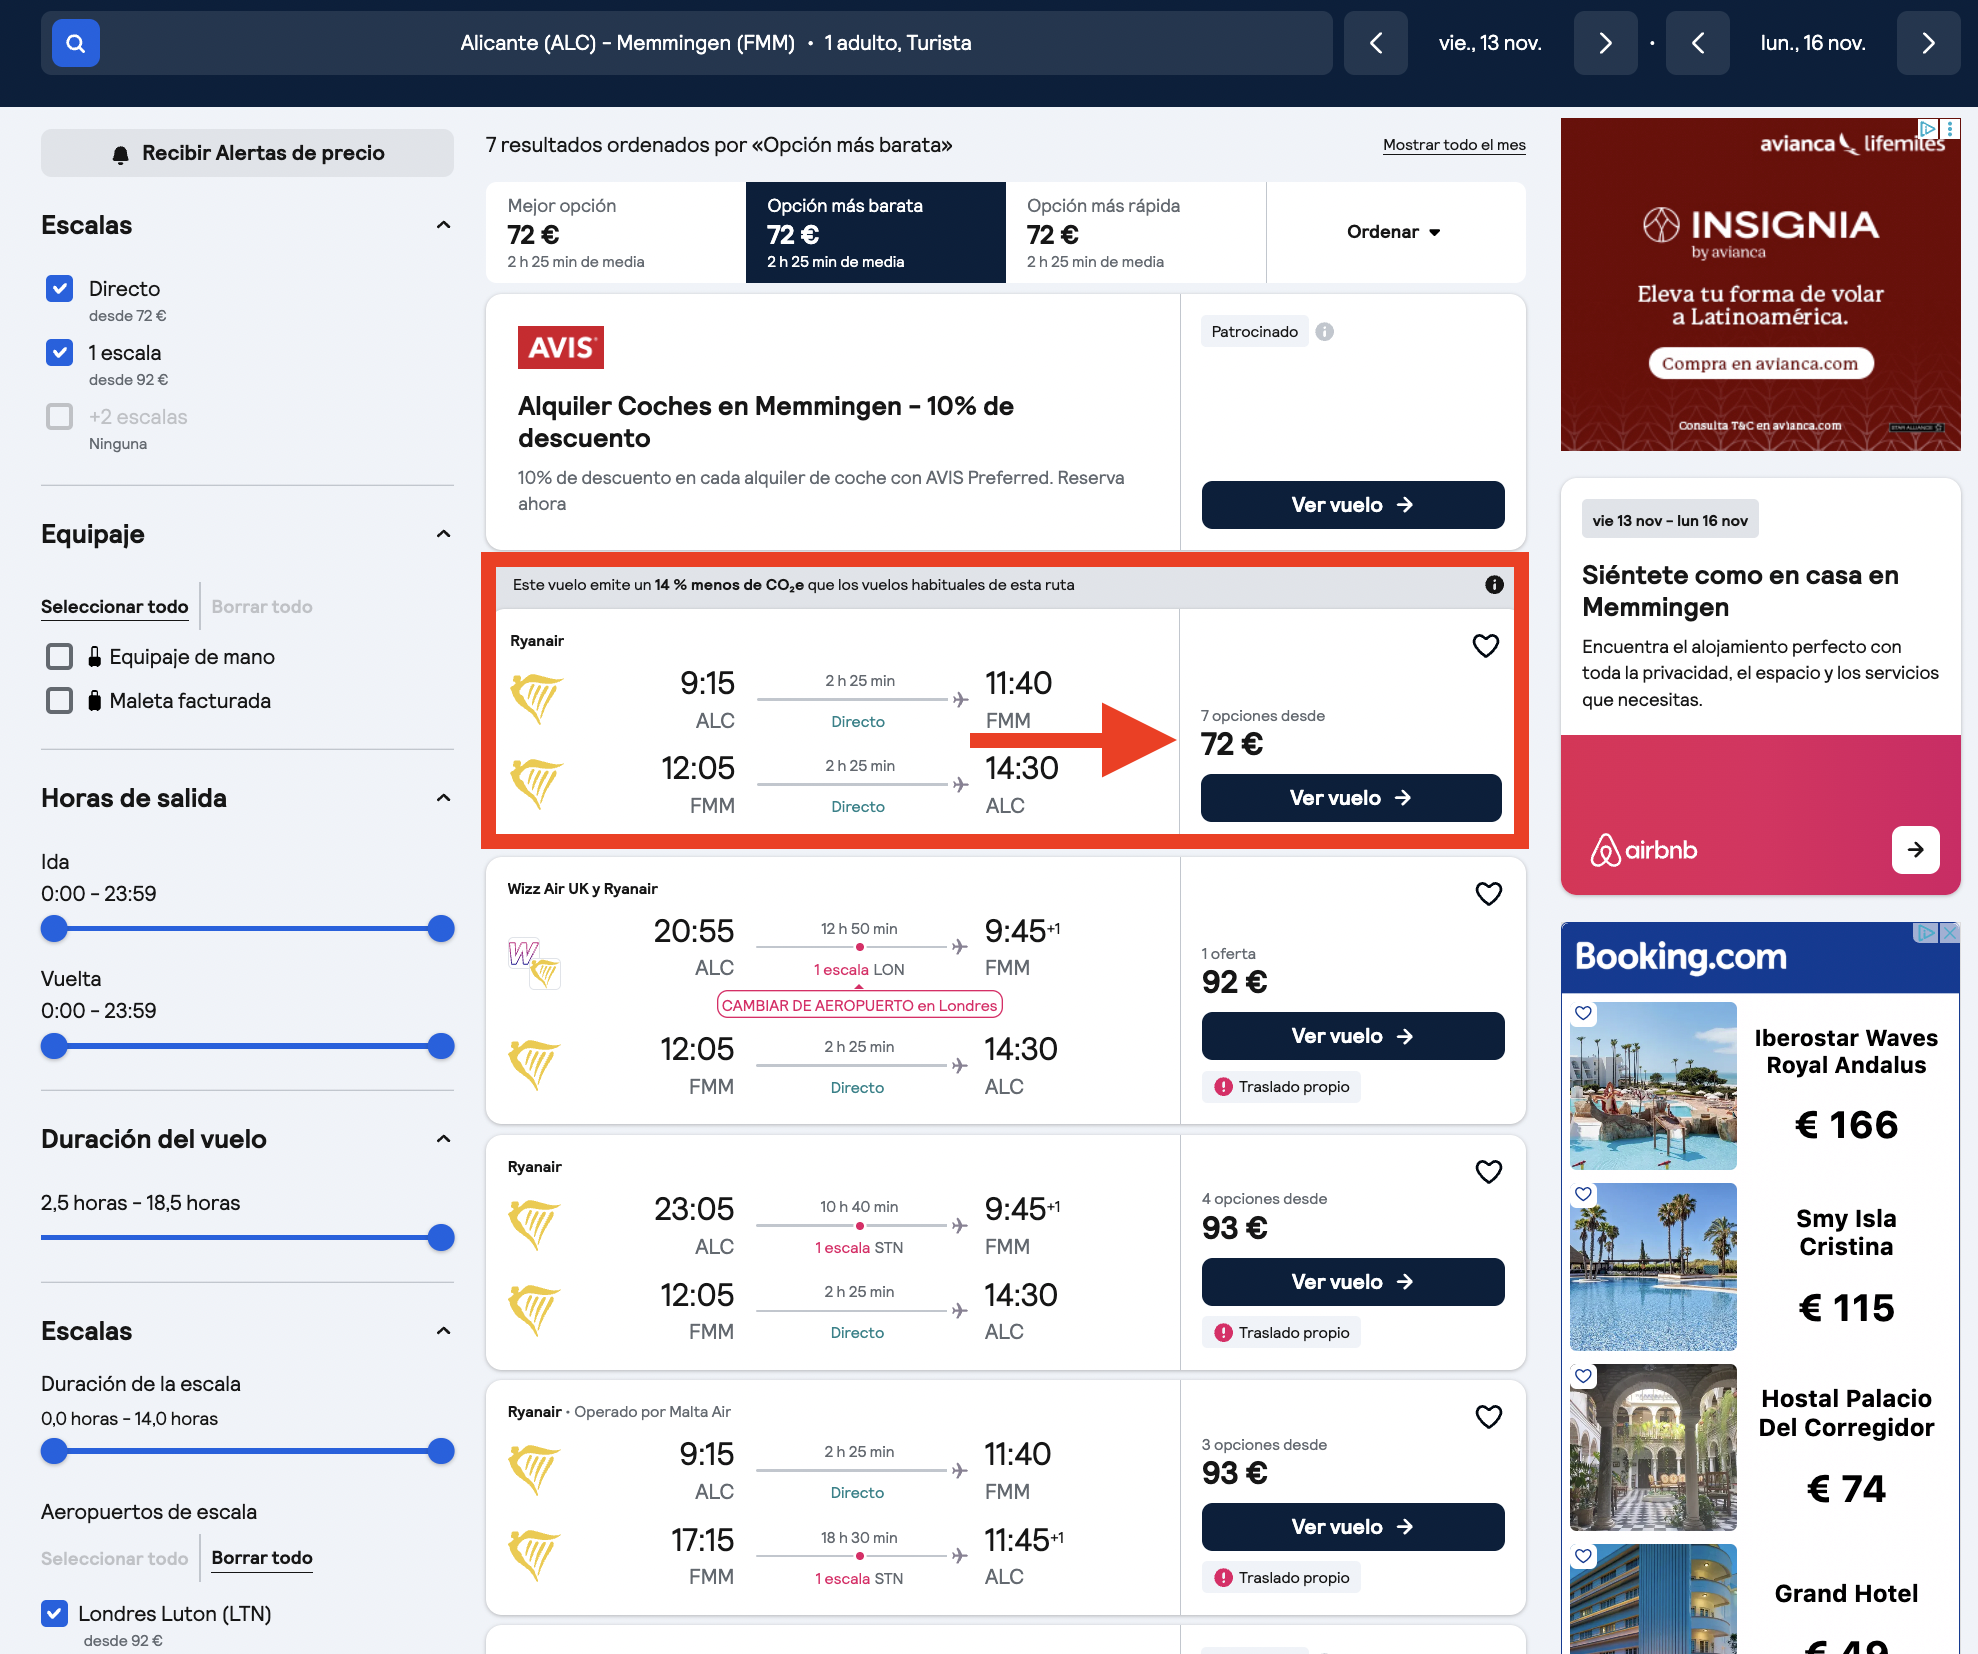The width and height of the screenshot is (1978, 1654).
Task: Uncheck the 1 escala filter
Action: tap(60, 353)
